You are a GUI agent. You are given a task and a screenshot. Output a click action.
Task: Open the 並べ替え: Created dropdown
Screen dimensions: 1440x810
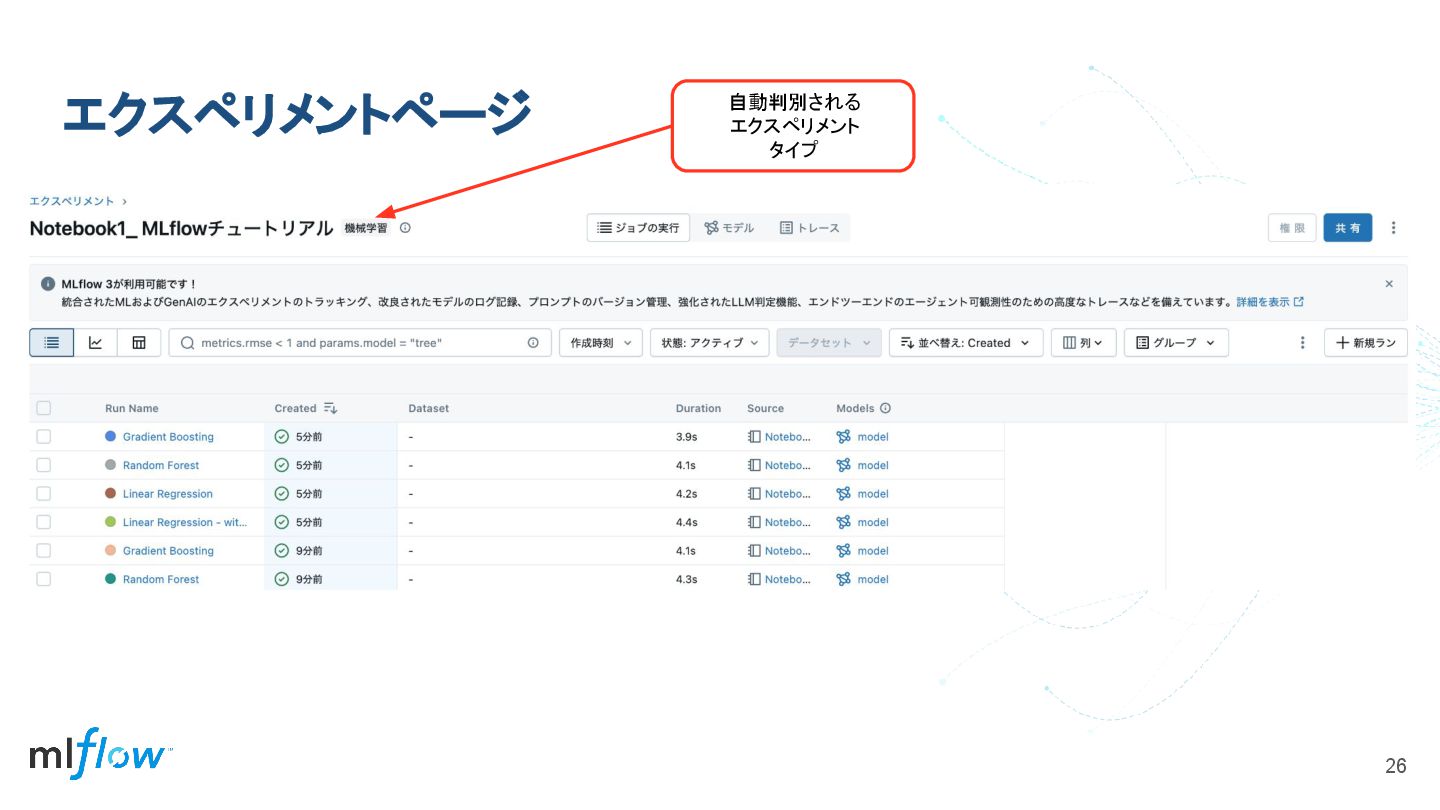point(966,343)
